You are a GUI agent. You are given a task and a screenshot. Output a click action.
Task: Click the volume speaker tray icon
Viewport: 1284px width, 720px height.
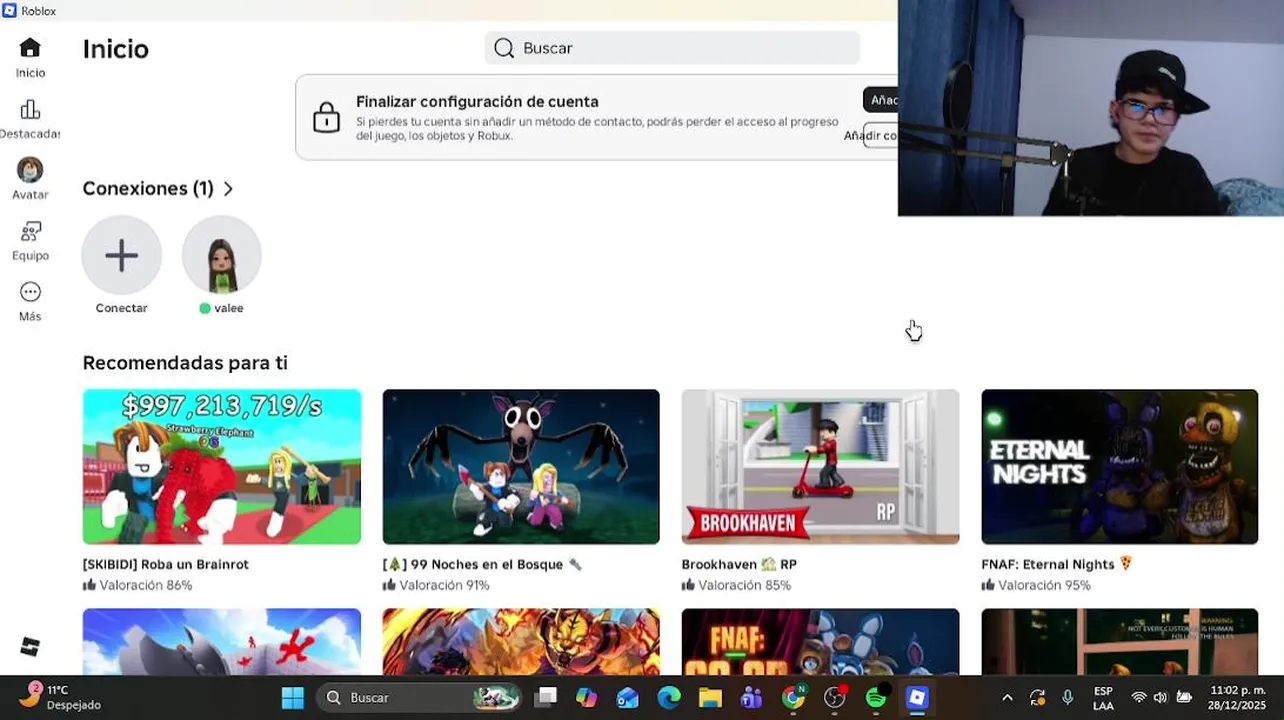[x=1160, y=698]
